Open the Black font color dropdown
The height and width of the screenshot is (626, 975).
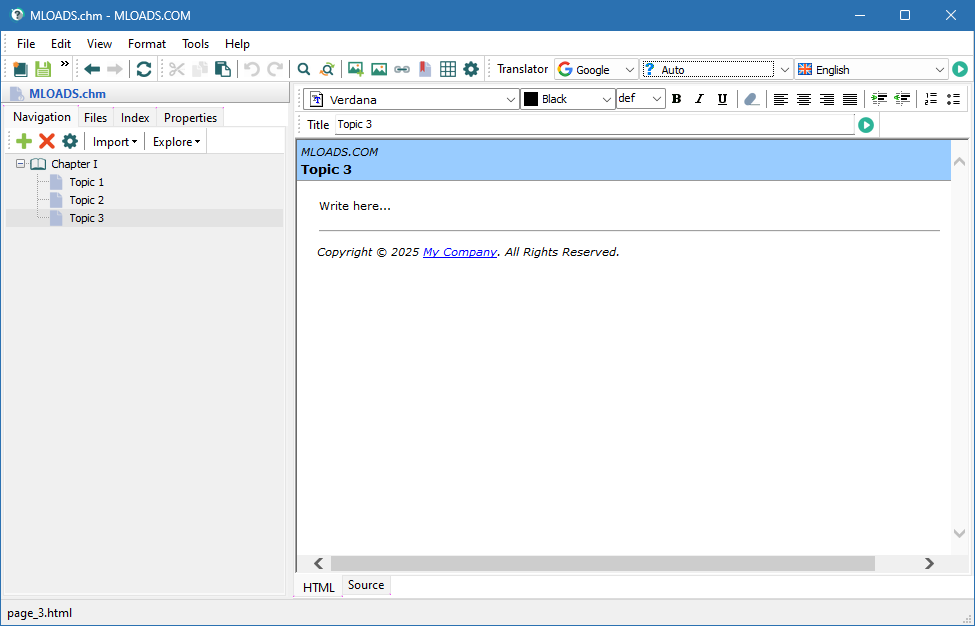click(x=568, y=99)
